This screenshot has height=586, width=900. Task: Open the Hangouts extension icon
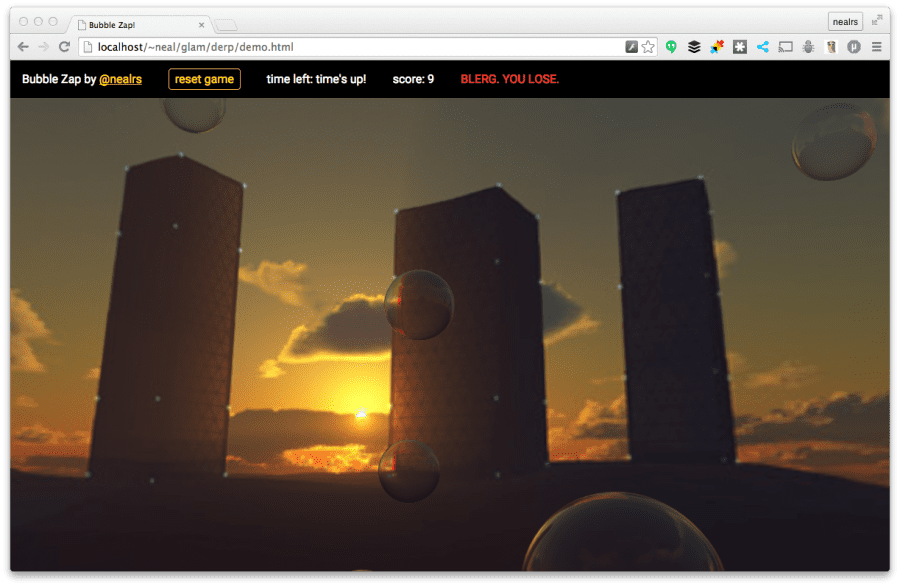(671, 47)
